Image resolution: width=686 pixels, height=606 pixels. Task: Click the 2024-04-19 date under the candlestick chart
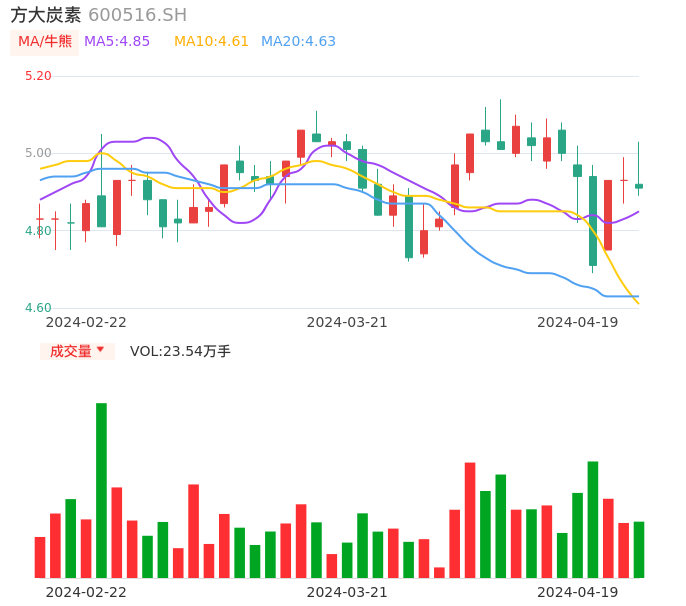[577, 322]
